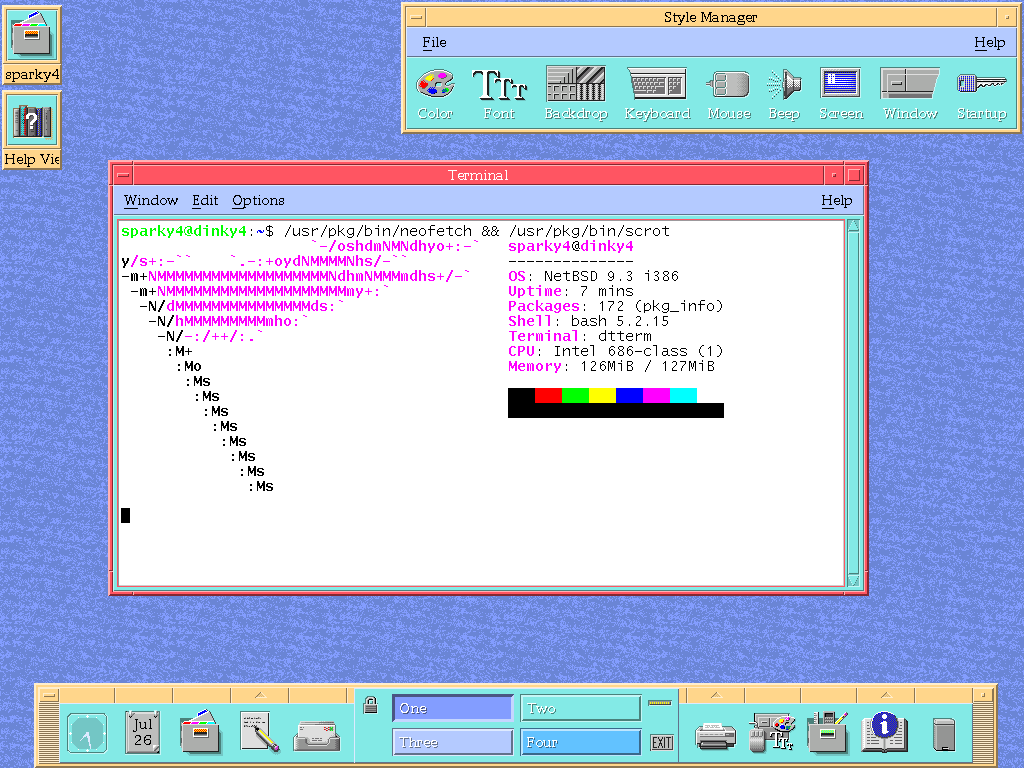The image size is (1024, 768).
Task: Expand the subpanel arrow above the printer icon
Action: 715,695
